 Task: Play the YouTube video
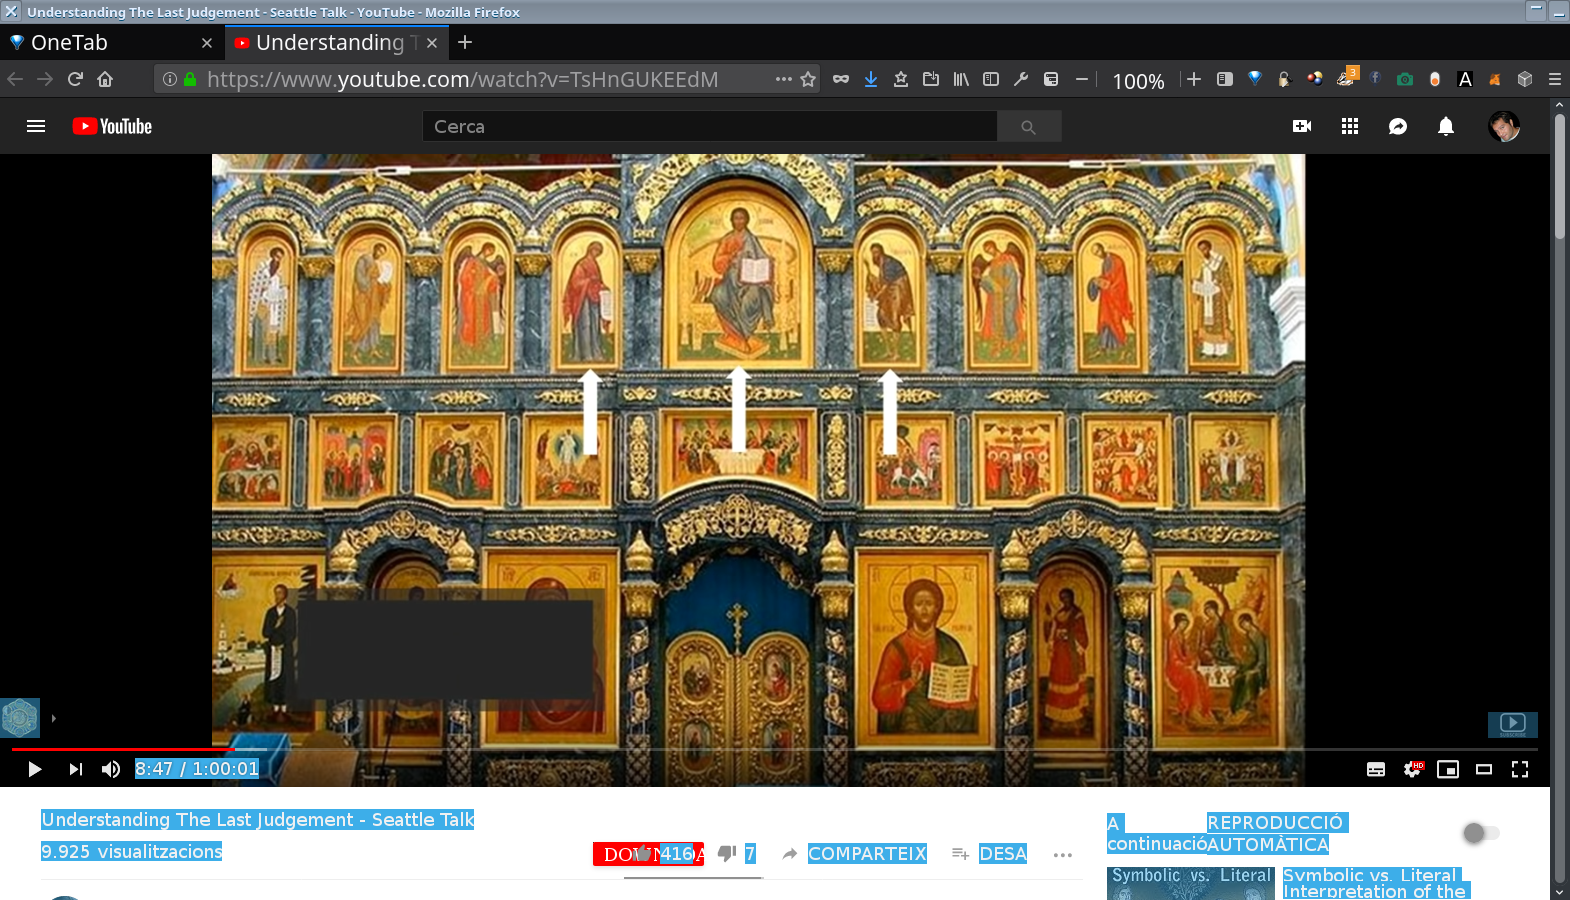35,769
